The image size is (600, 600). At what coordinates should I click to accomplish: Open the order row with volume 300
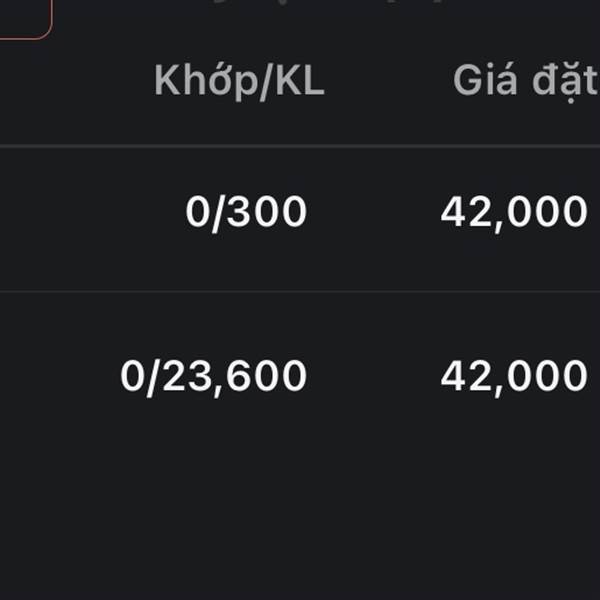pos(300,218)
